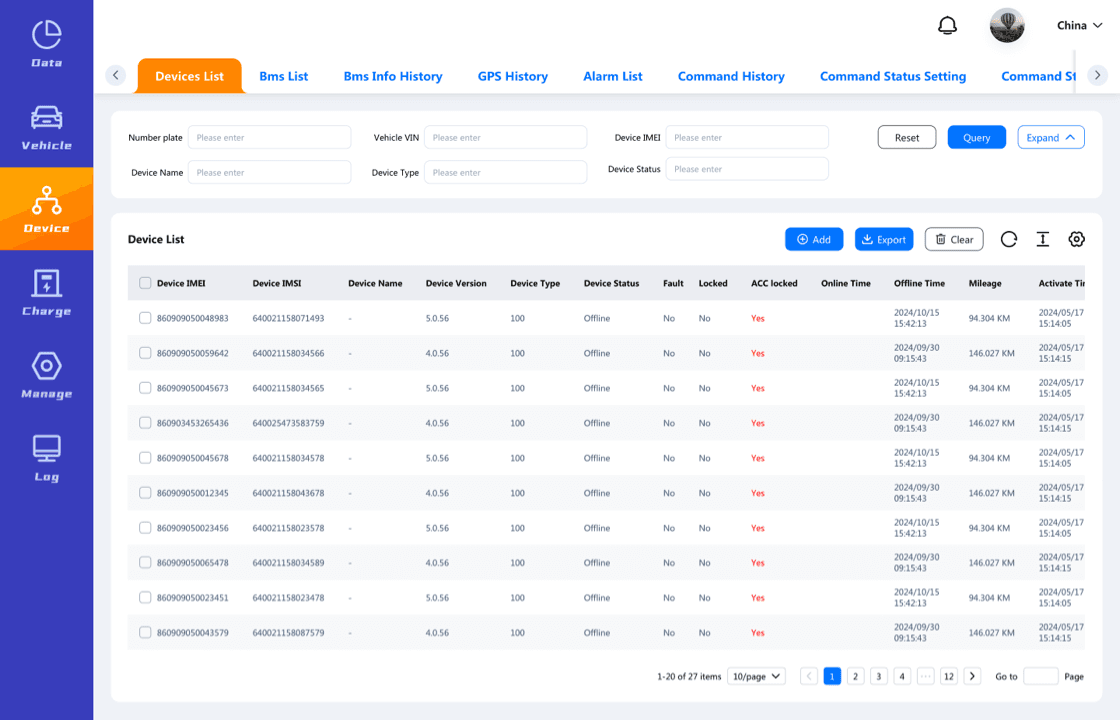Check the row for device IMEI 860909050048983
Image resolution: width=1120 pixels, height=720 pixels.
pyautogui.click(x=144, y=318)
